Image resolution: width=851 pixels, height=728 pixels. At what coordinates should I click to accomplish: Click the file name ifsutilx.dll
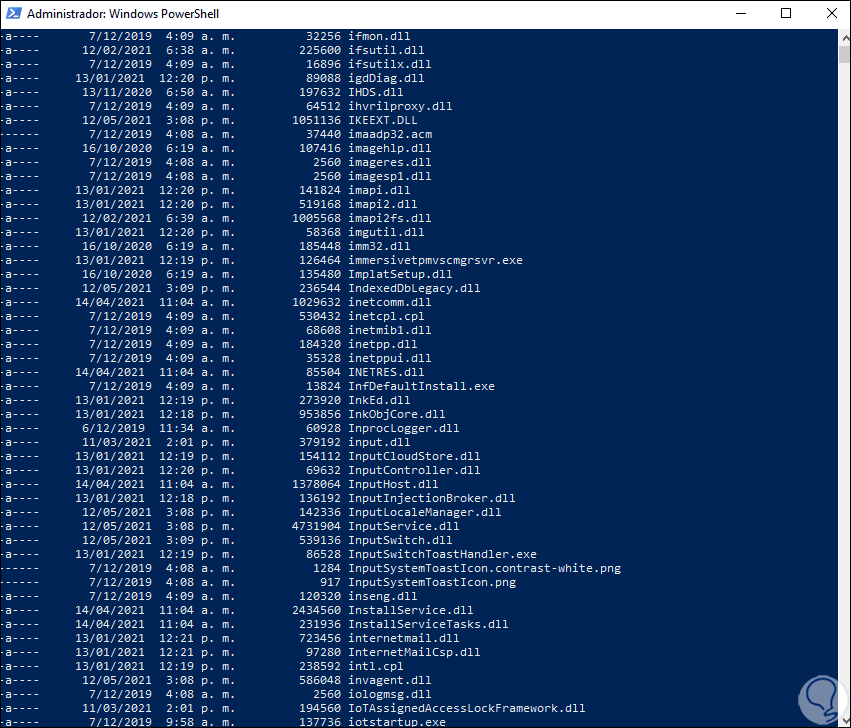click(390, 65)
